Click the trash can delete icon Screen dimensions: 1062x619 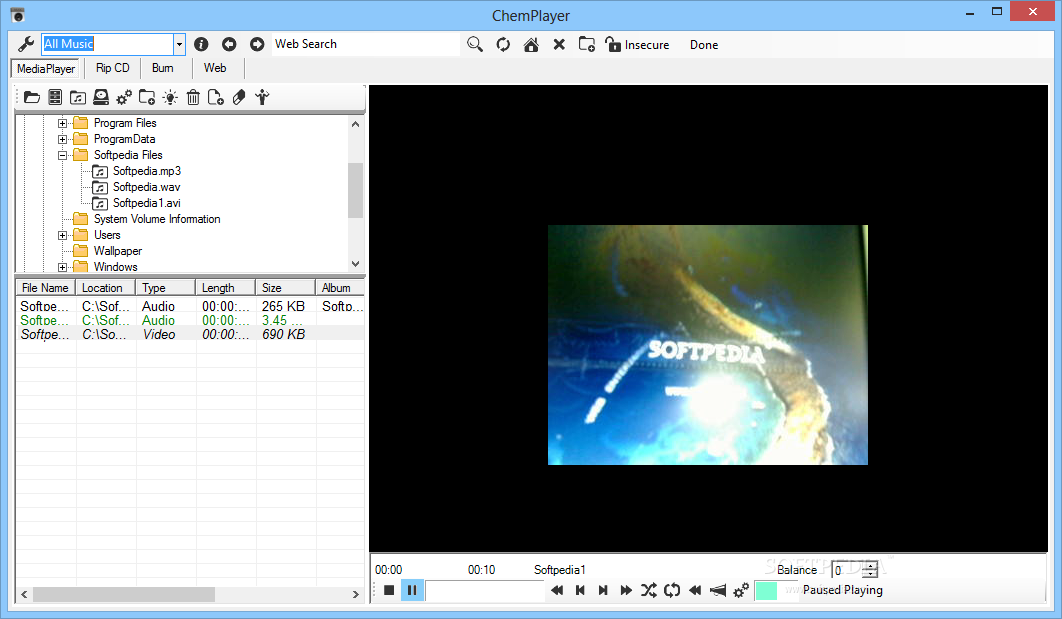[193, 98]
